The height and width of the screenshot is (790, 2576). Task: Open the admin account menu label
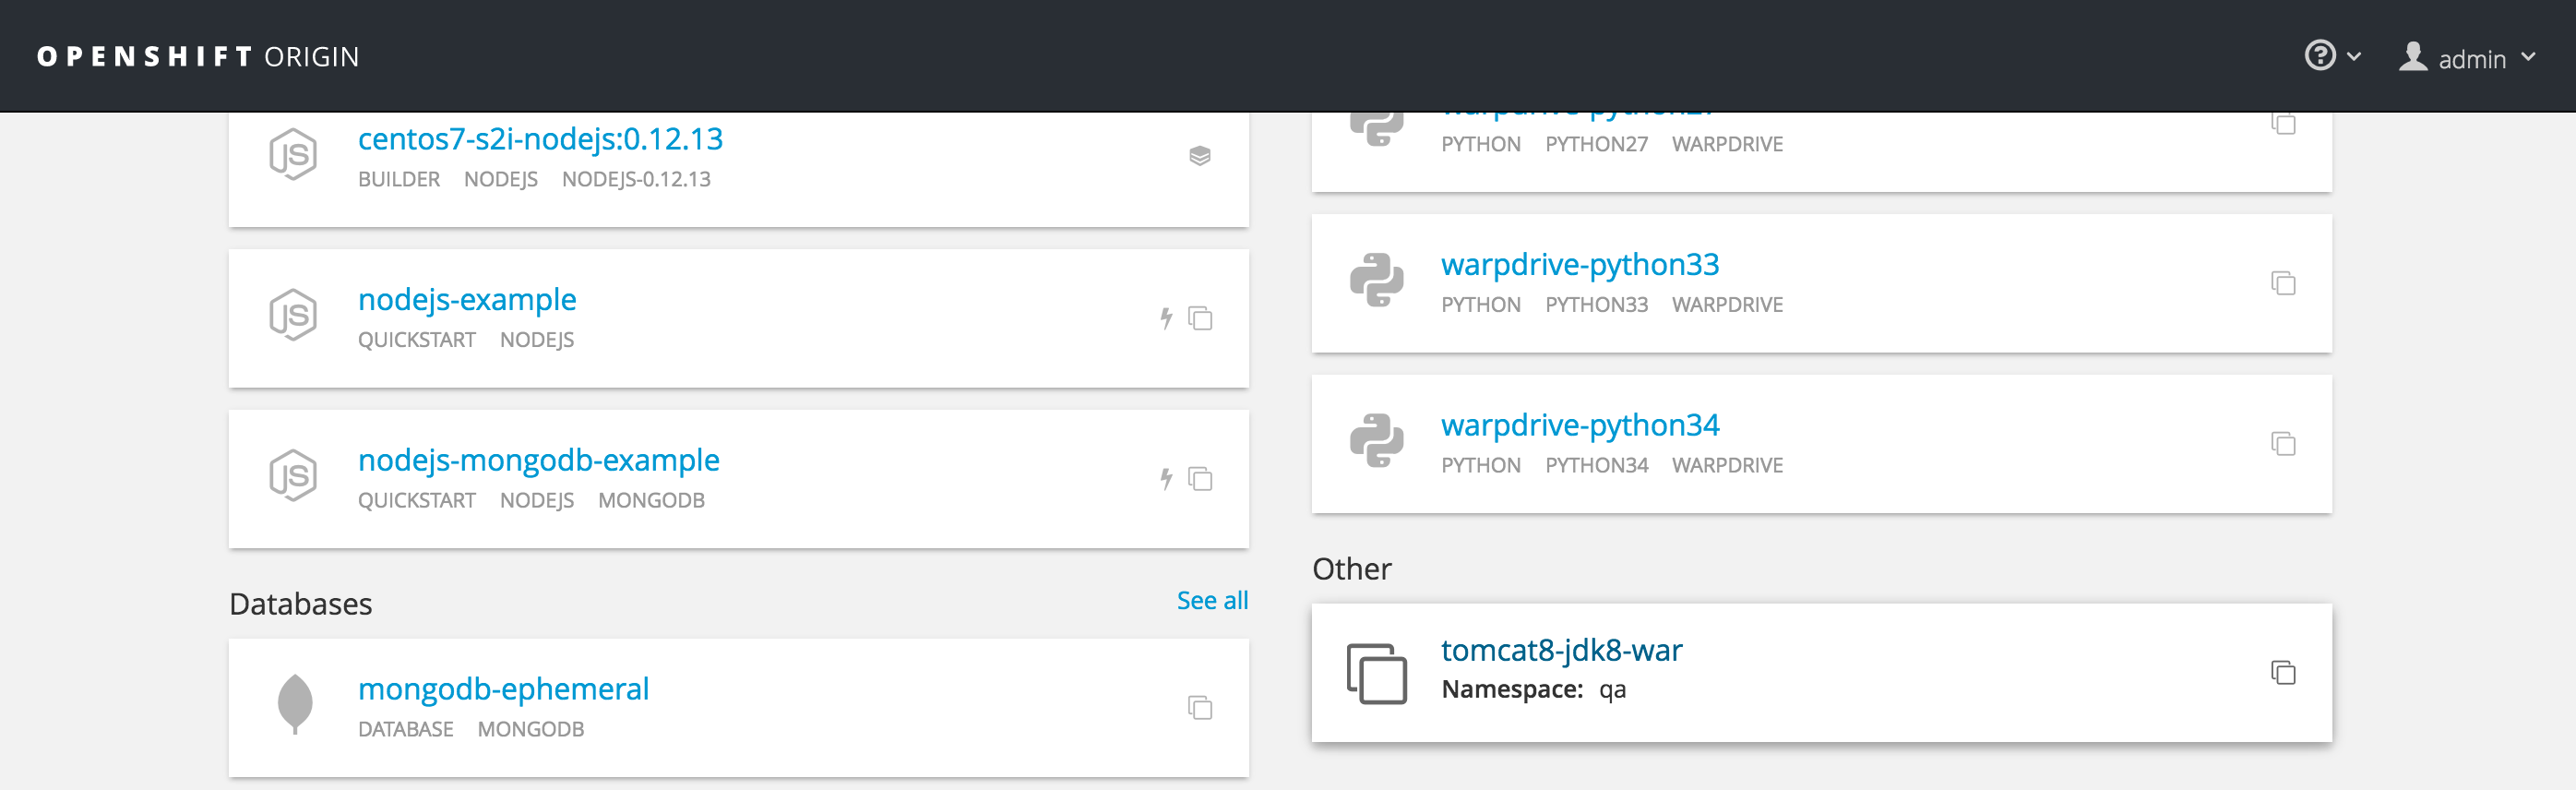(x=2472, y=59)
